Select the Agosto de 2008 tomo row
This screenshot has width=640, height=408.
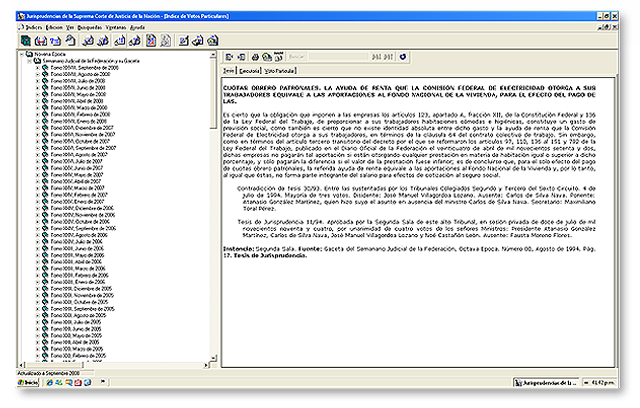tap(80, 74)
